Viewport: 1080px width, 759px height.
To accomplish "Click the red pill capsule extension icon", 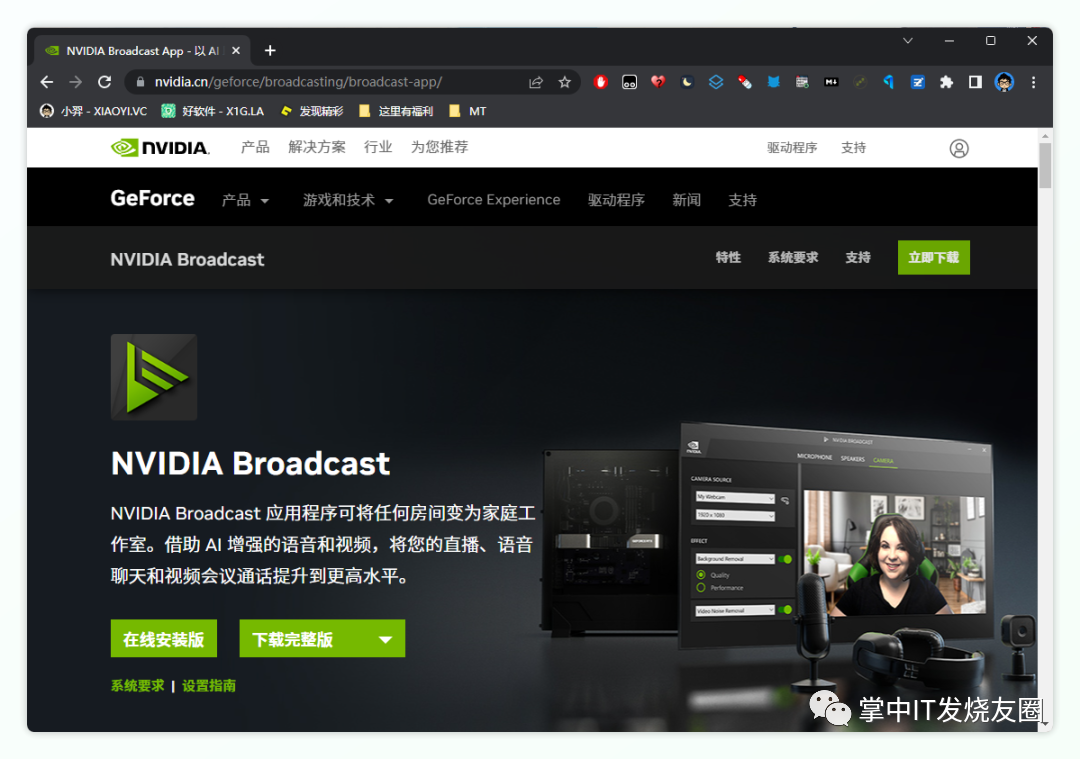I will (x=745, y=82).
